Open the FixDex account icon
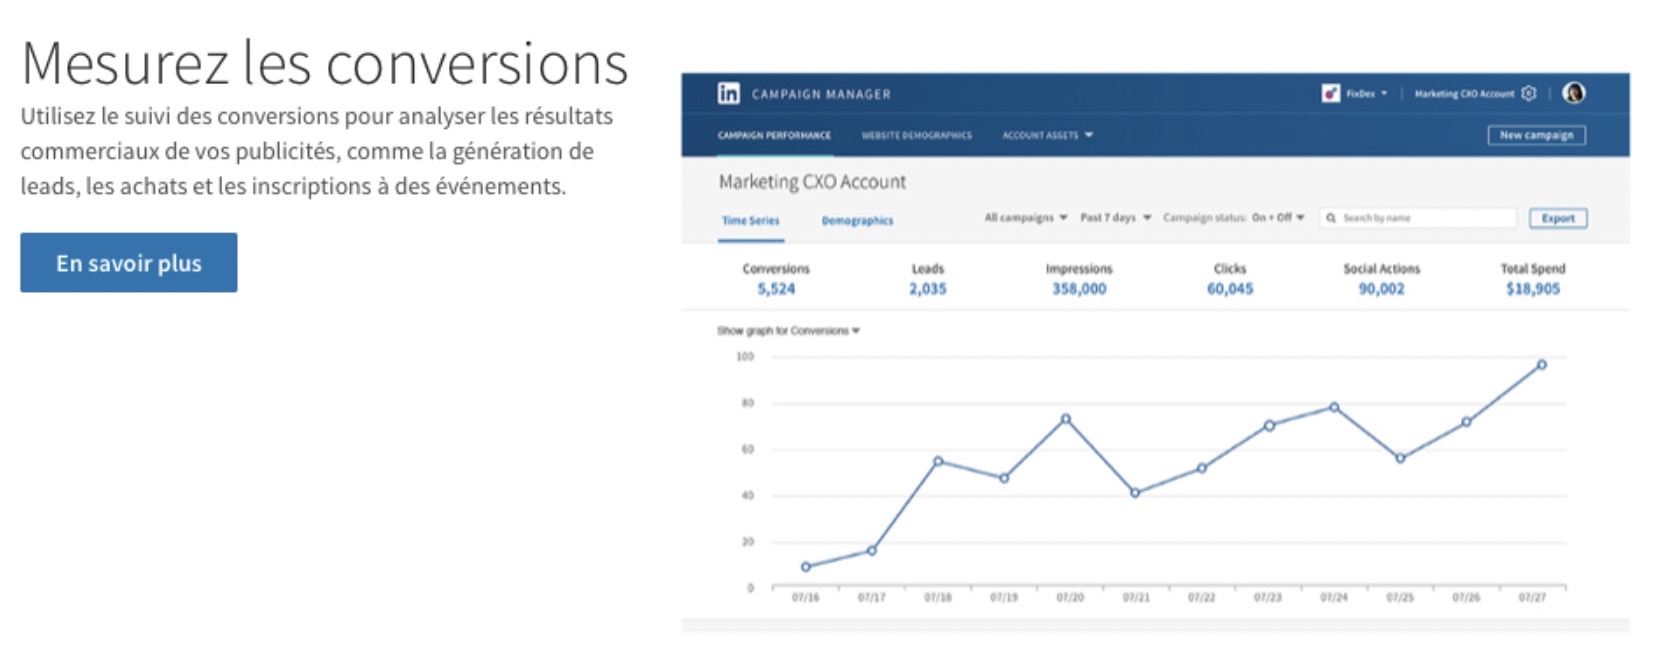The height and width of the screenshot is (658, 1656). click(x=1330, y=93)
